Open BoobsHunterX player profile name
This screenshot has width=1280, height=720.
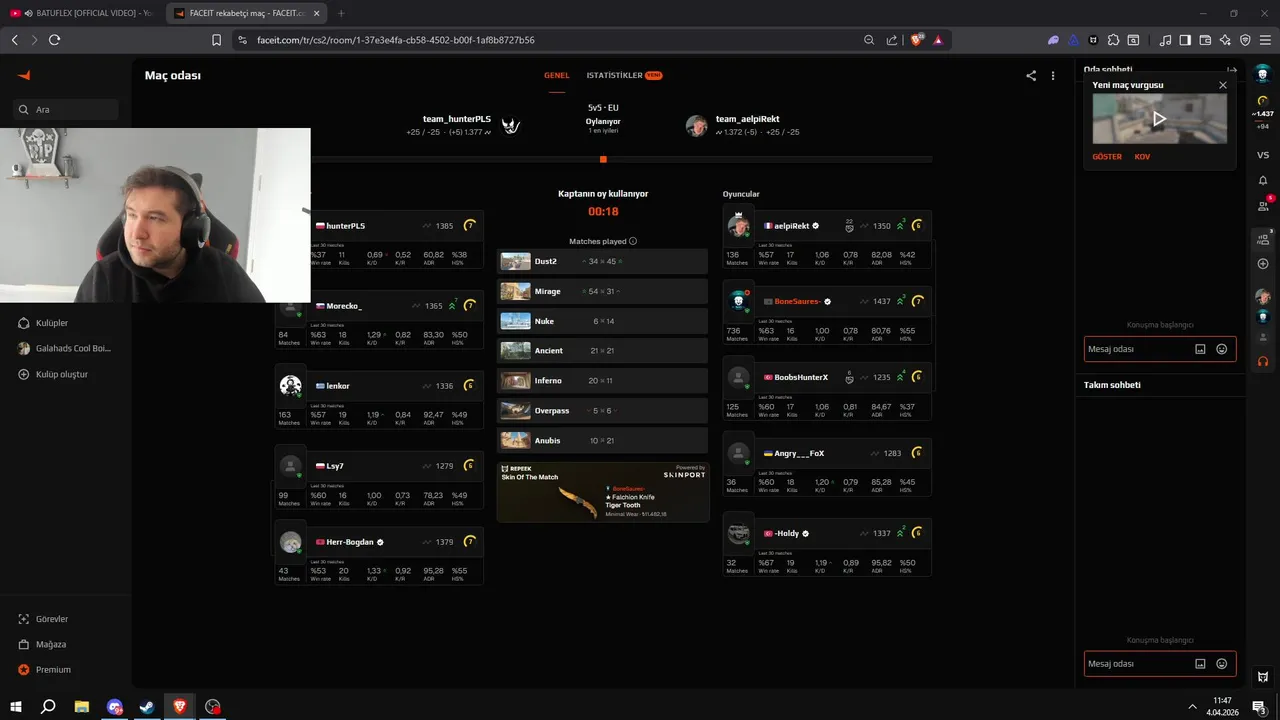(x=801, y=377)
